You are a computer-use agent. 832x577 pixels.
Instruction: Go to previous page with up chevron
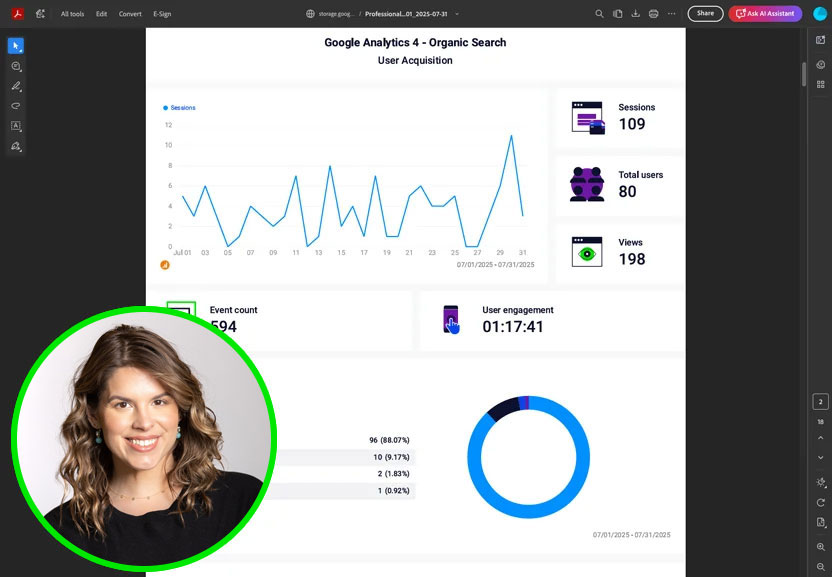820,438
